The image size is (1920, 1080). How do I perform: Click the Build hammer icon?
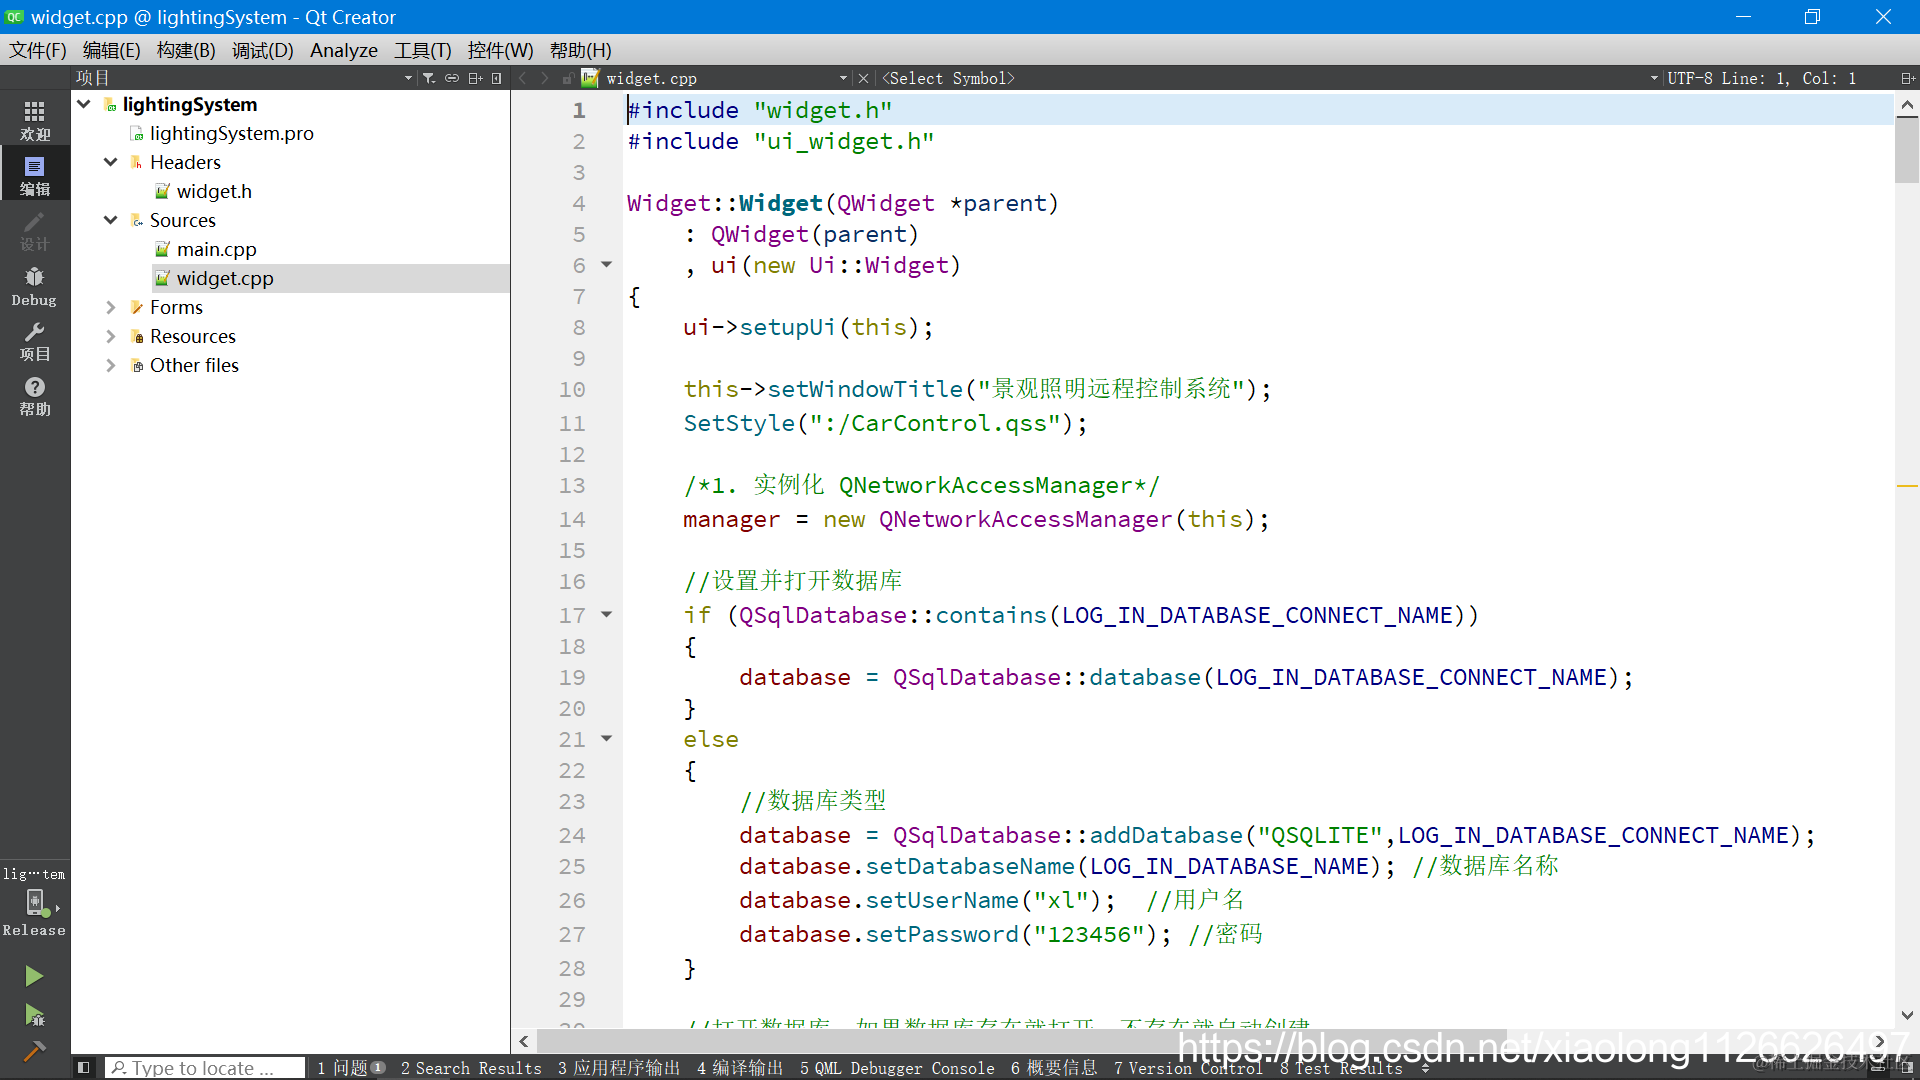pyautogui.click(x=34, y=1051)
